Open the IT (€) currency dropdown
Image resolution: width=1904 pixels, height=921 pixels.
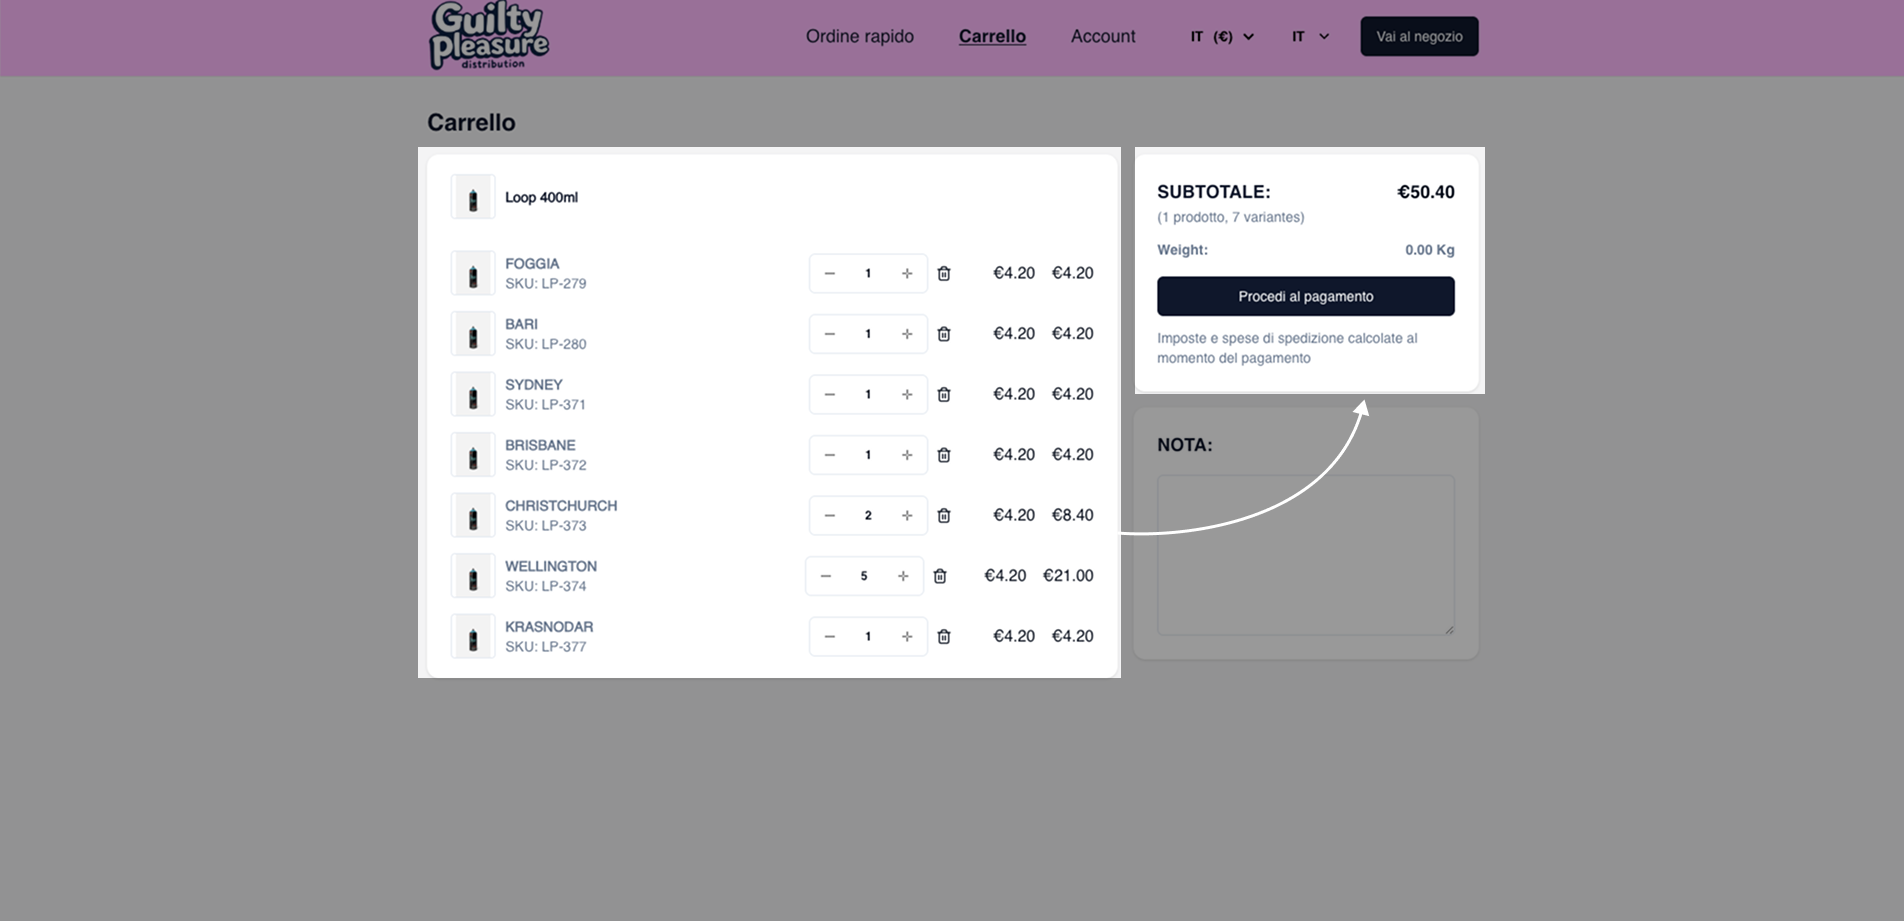coord(1222,36)
